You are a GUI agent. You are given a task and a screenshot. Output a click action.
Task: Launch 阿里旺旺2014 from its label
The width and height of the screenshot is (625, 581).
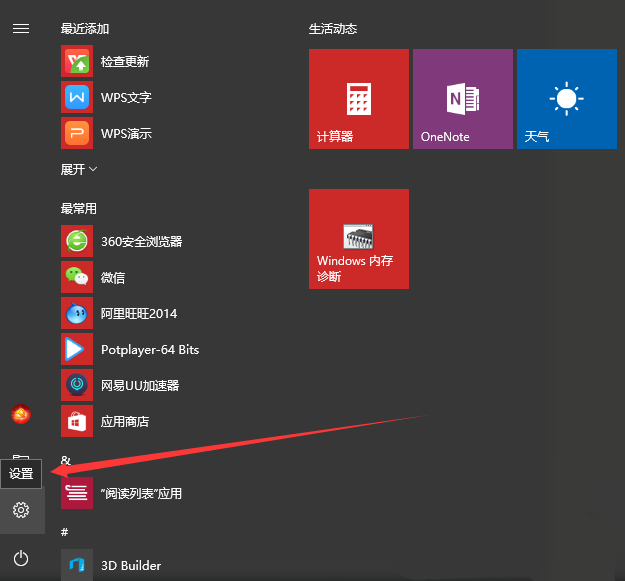pyautogui.click(x=139, y=314)
